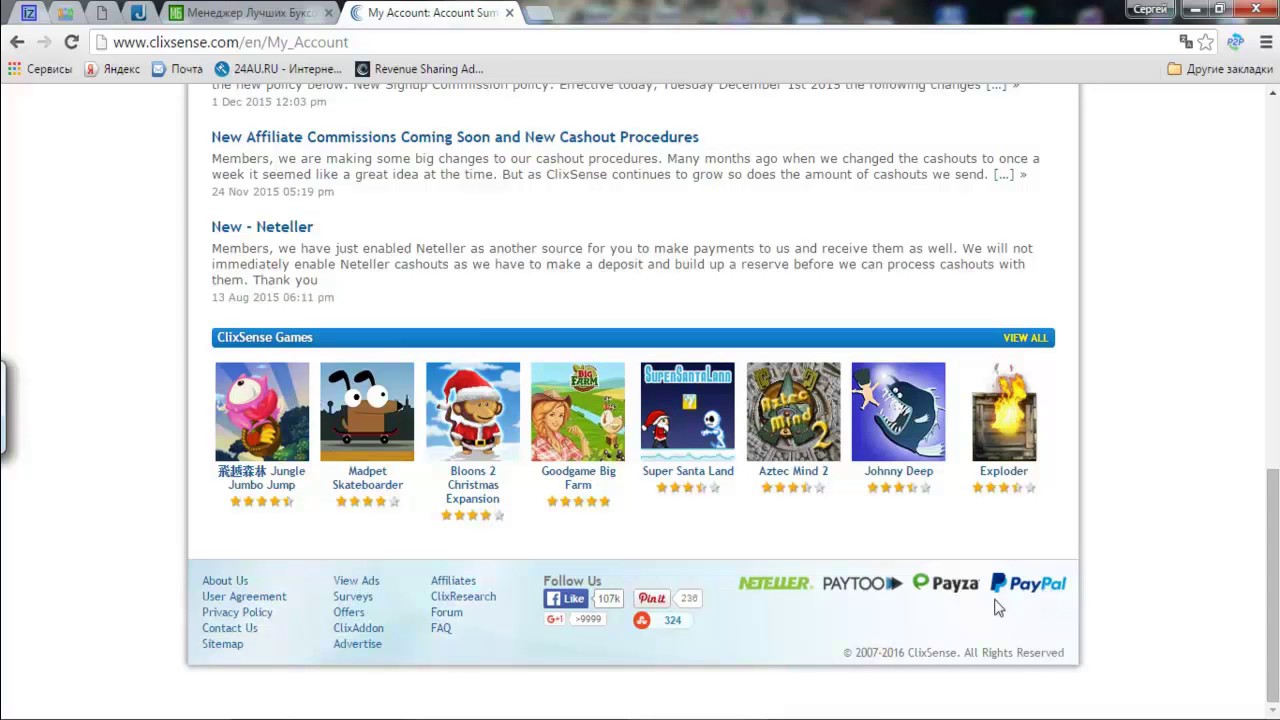
Task: Open the Aztec Mind 2 game thumbnail
Action: (x=794, y=412)
